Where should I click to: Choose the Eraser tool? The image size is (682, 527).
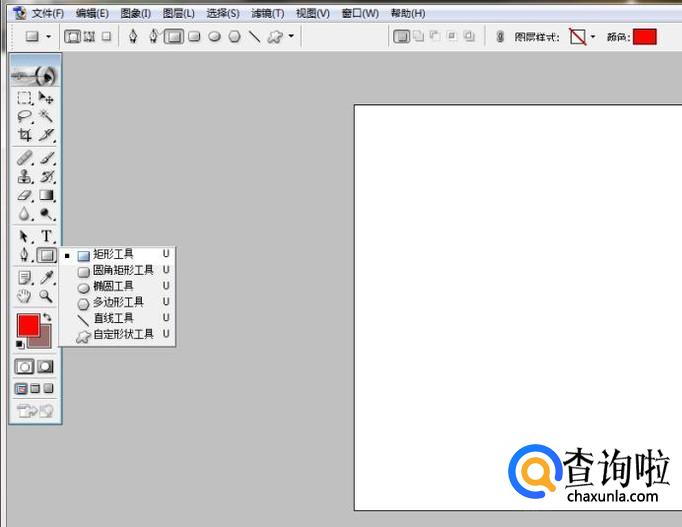point(25,195)
